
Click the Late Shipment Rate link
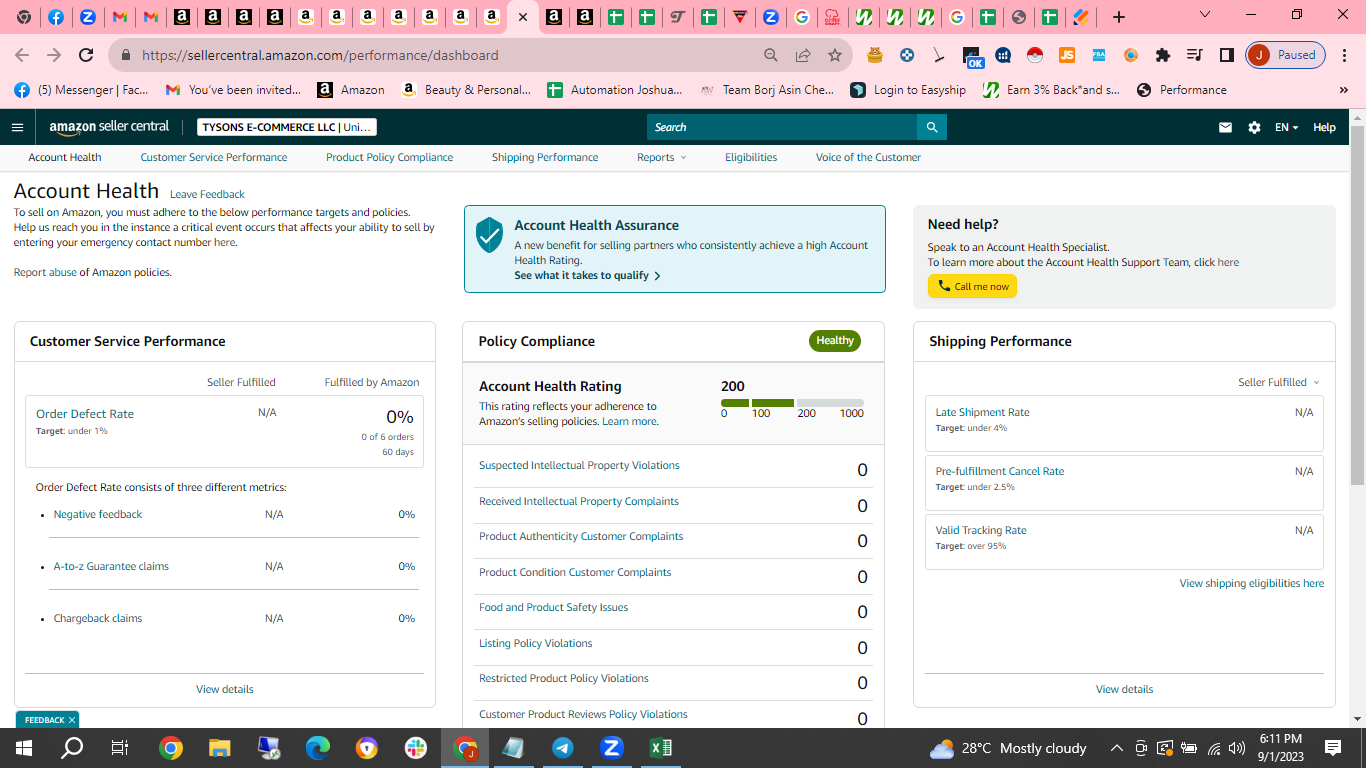point(982,412)
